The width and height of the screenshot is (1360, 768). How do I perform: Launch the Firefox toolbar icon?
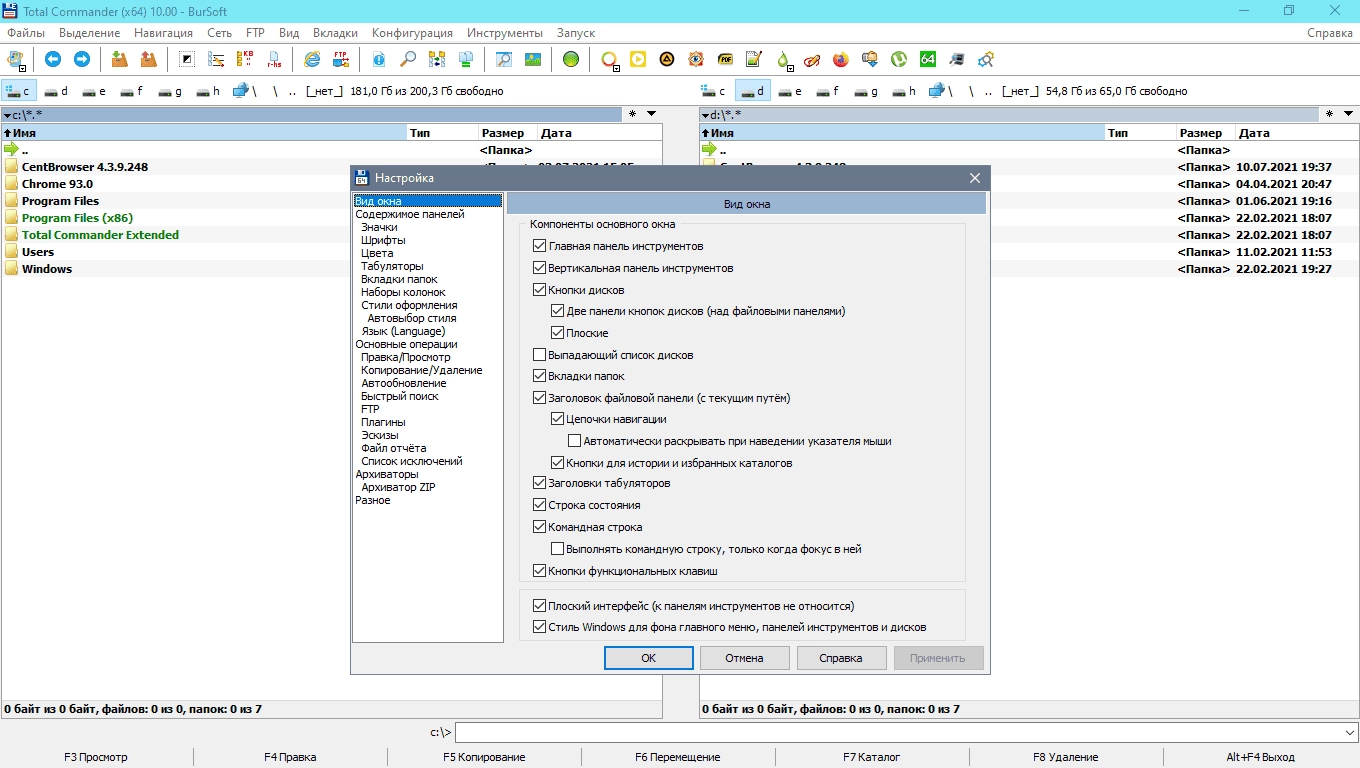click(x=841, y=59)
